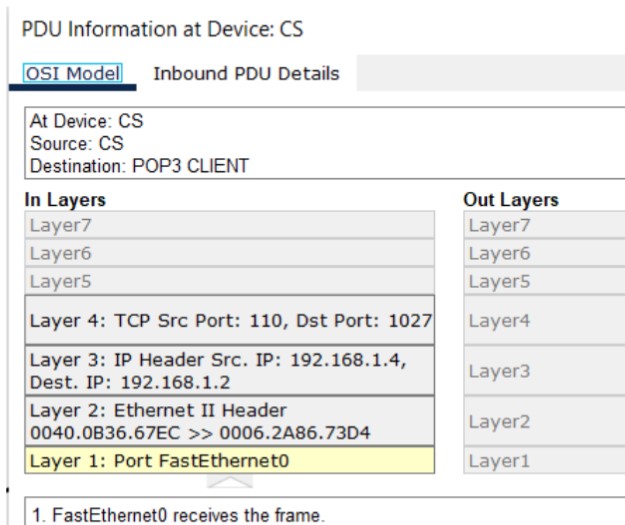Click the In Layers Layer7 box
The image size is (625, 525).
click(x=229, y=224)
